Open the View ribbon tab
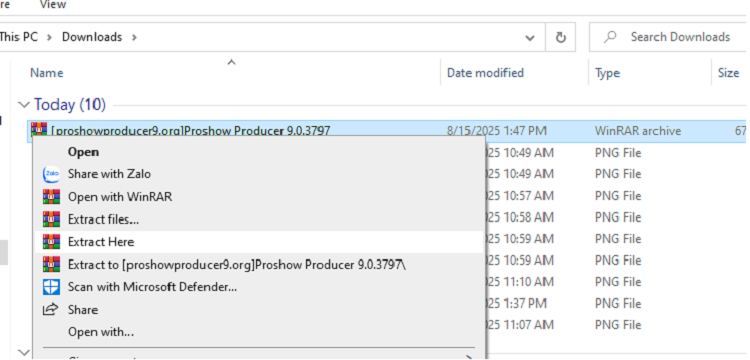 pos(53,5)
